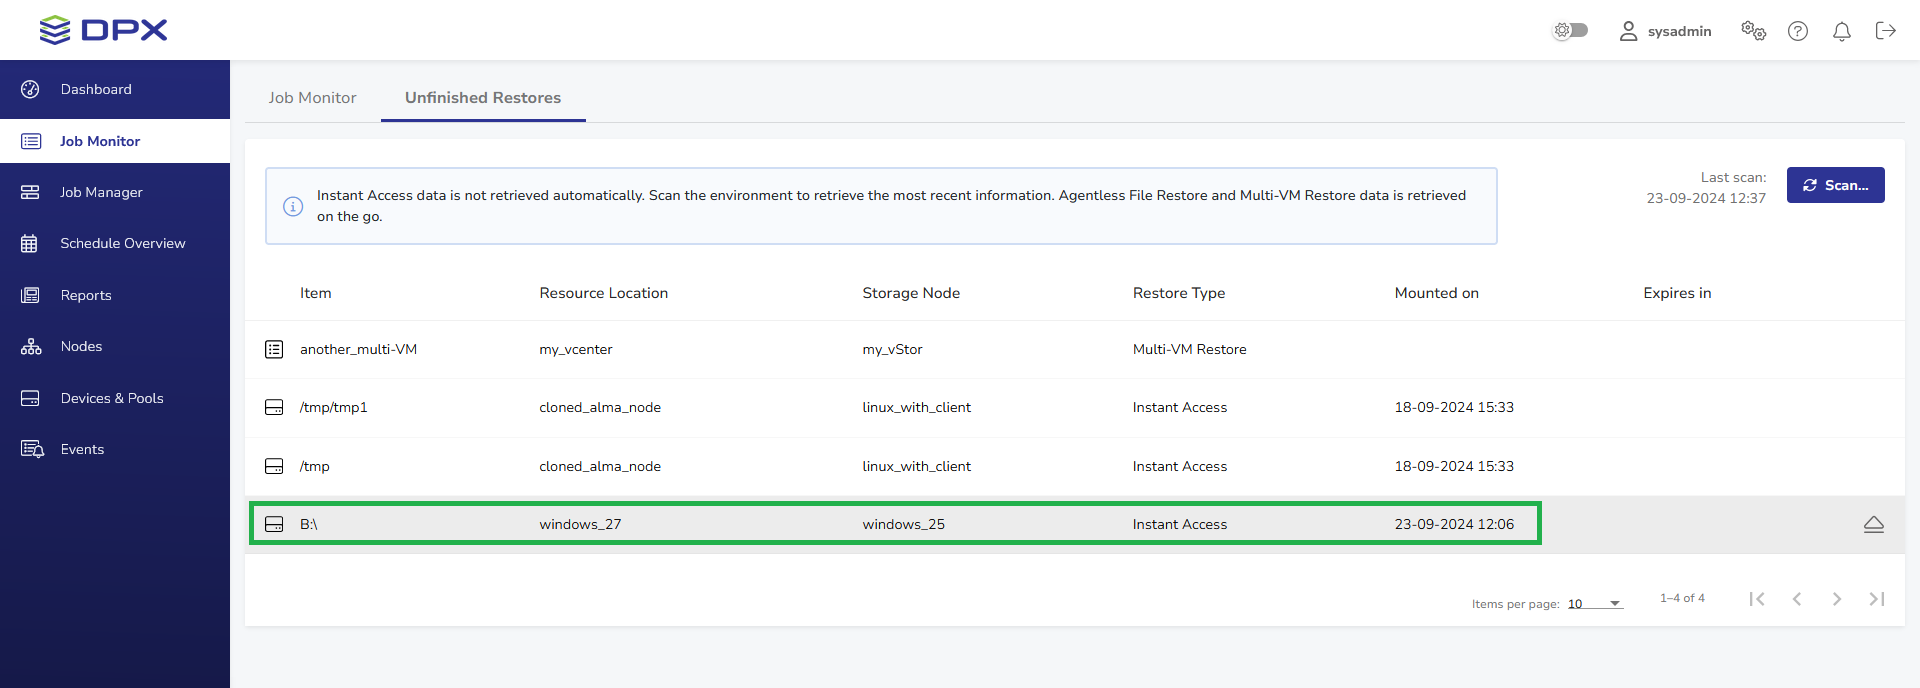Screen dimensions: 1920x688
Task: Switch to the Job Monitor tab
Action: point(312,98)
